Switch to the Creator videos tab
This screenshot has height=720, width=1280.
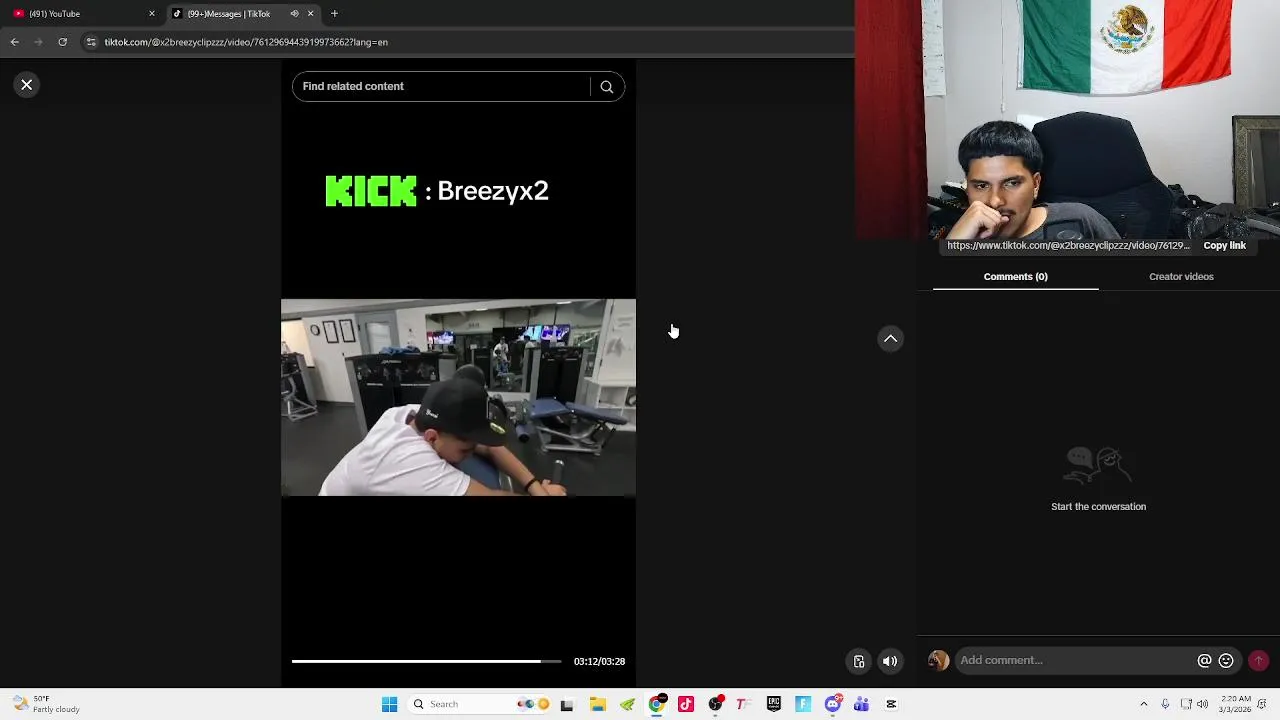[x=1181, y=277]
